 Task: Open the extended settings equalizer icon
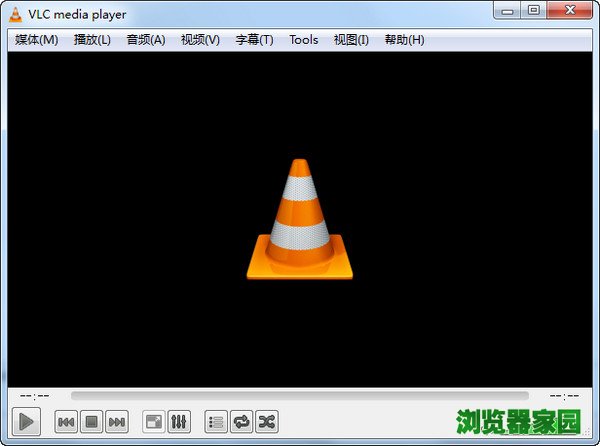click(x=179, y=422)
